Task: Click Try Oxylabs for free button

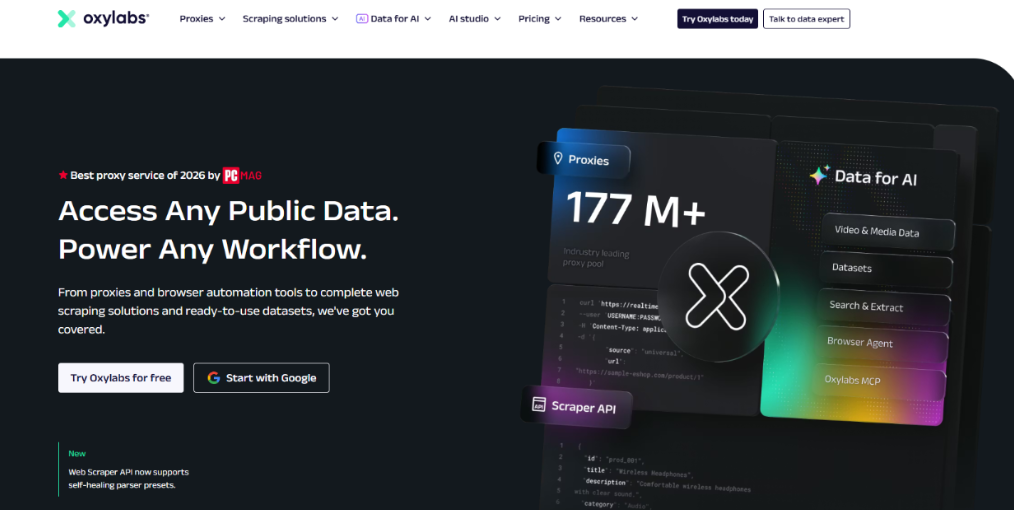Action: 121,378
